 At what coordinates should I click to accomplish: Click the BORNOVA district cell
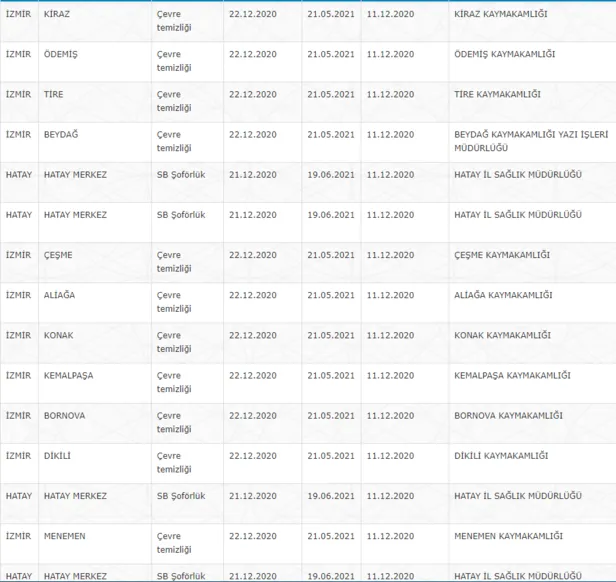65,415
